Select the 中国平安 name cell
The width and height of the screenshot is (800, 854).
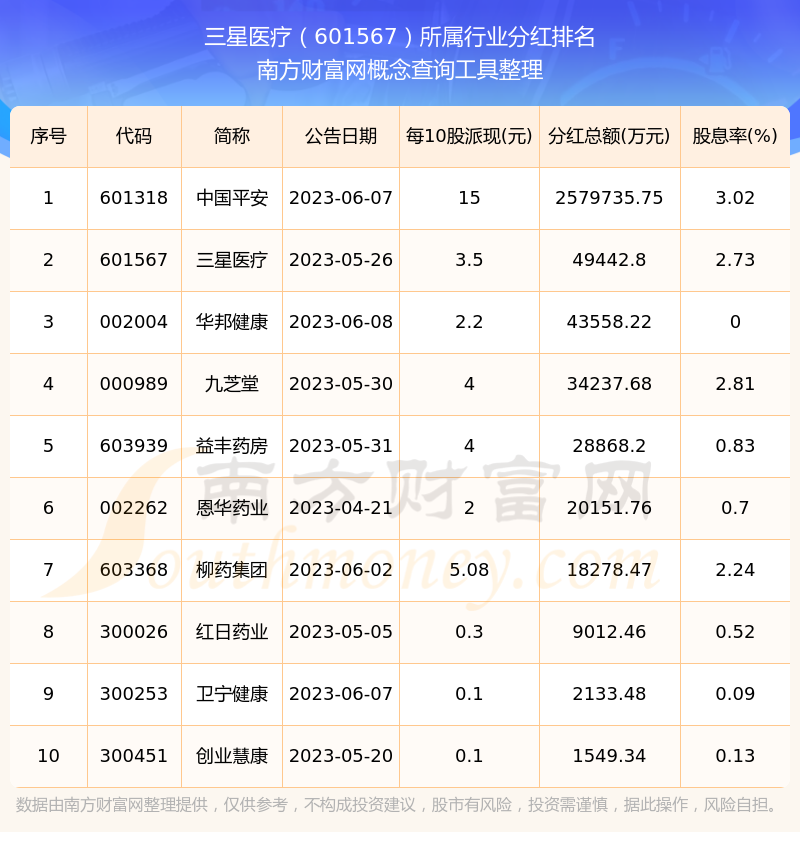[232, 198]
